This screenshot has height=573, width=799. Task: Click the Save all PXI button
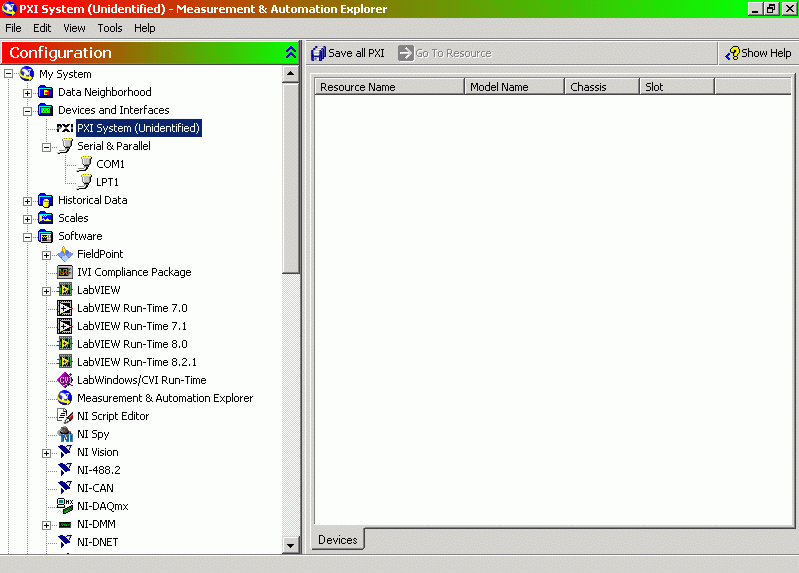348,53
